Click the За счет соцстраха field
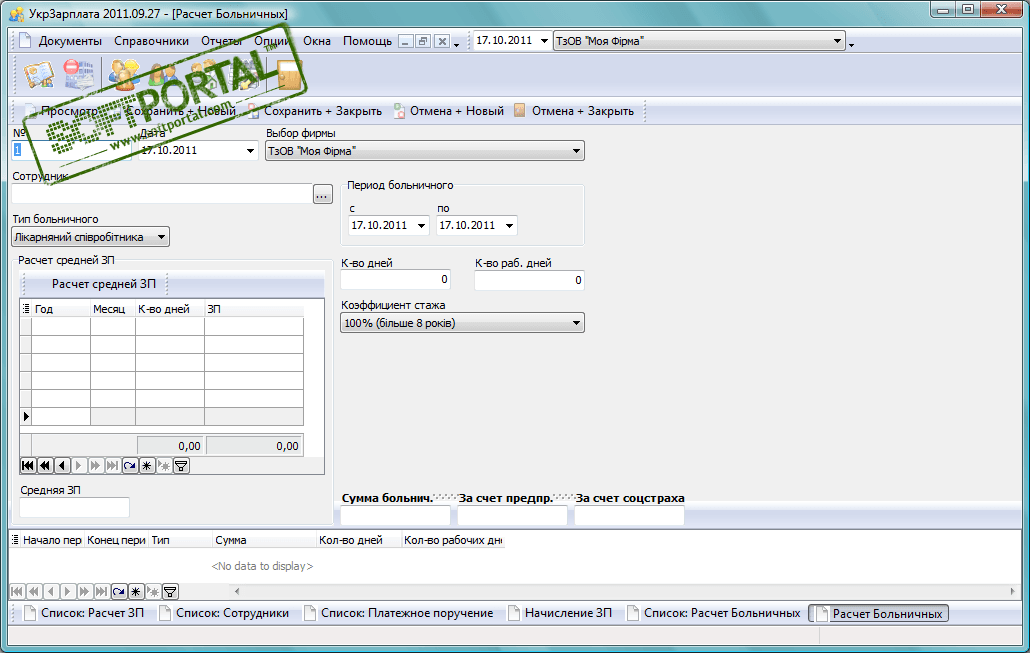This screenshot has width=1030, height=653. click(x=629, y=515)
